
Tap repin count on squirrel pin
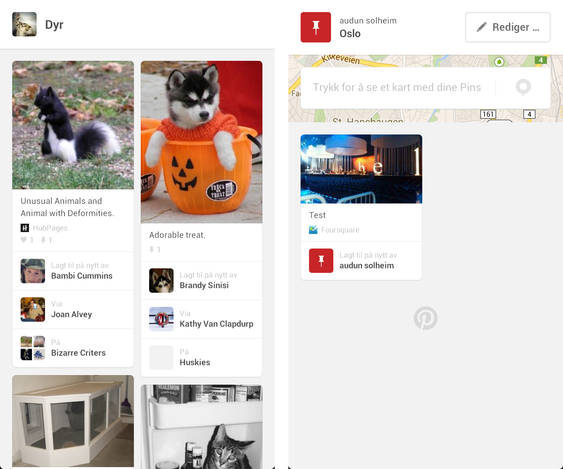click(46, 240)
